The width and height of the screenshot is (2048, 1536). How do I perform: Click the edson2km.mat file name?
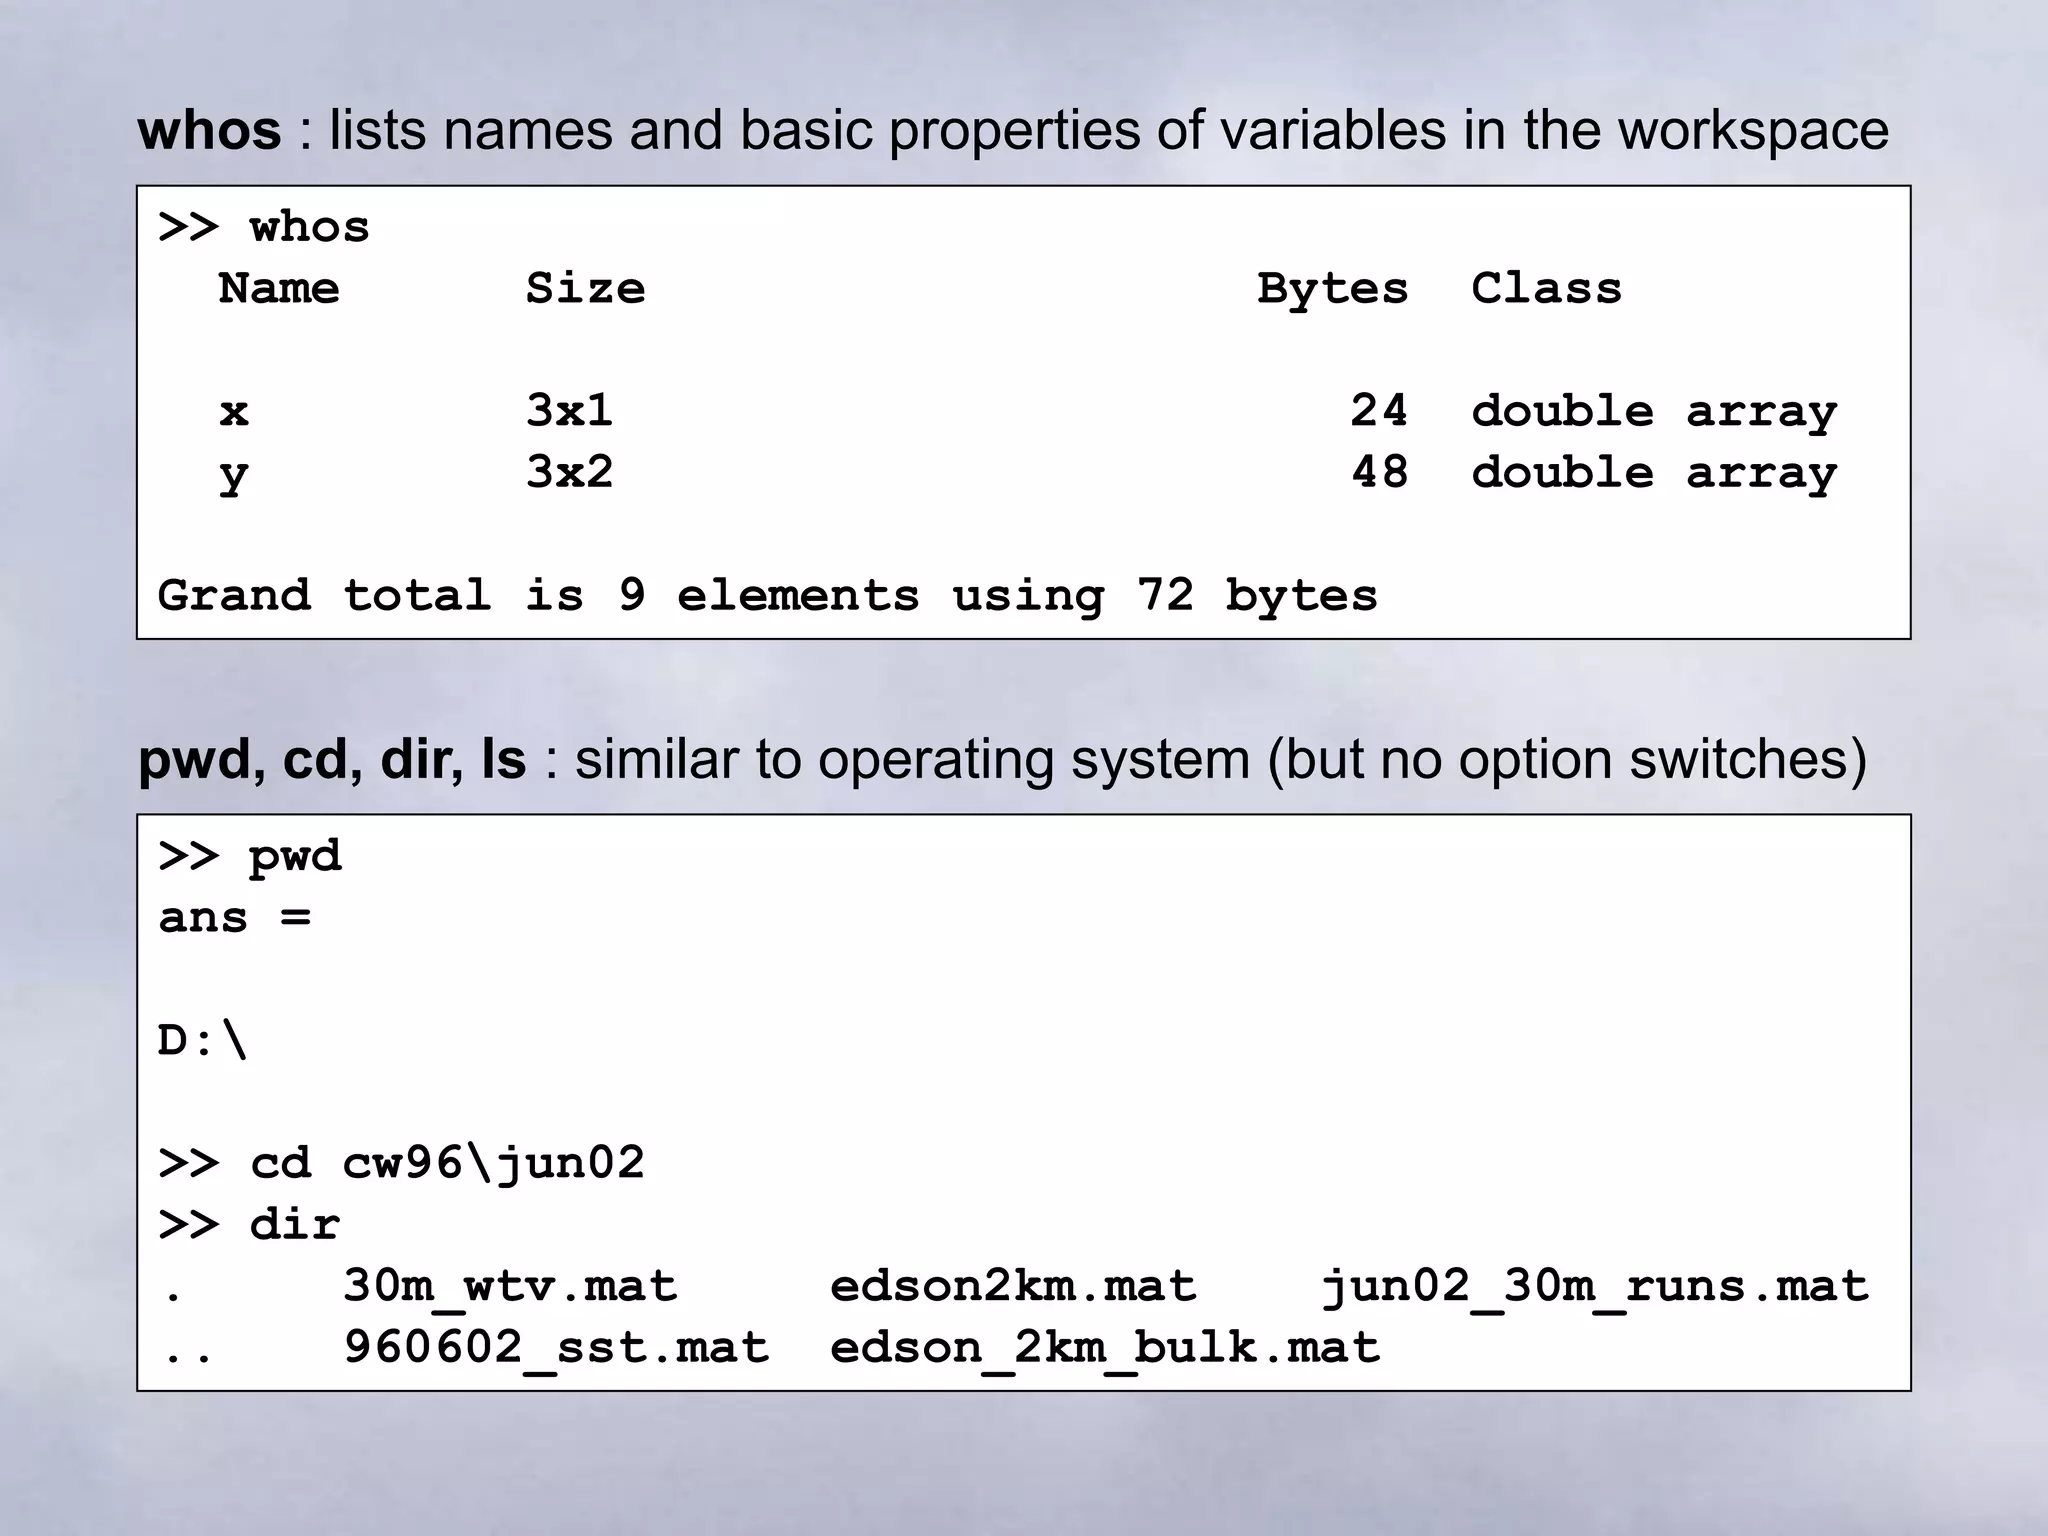click(1012, 1287)
